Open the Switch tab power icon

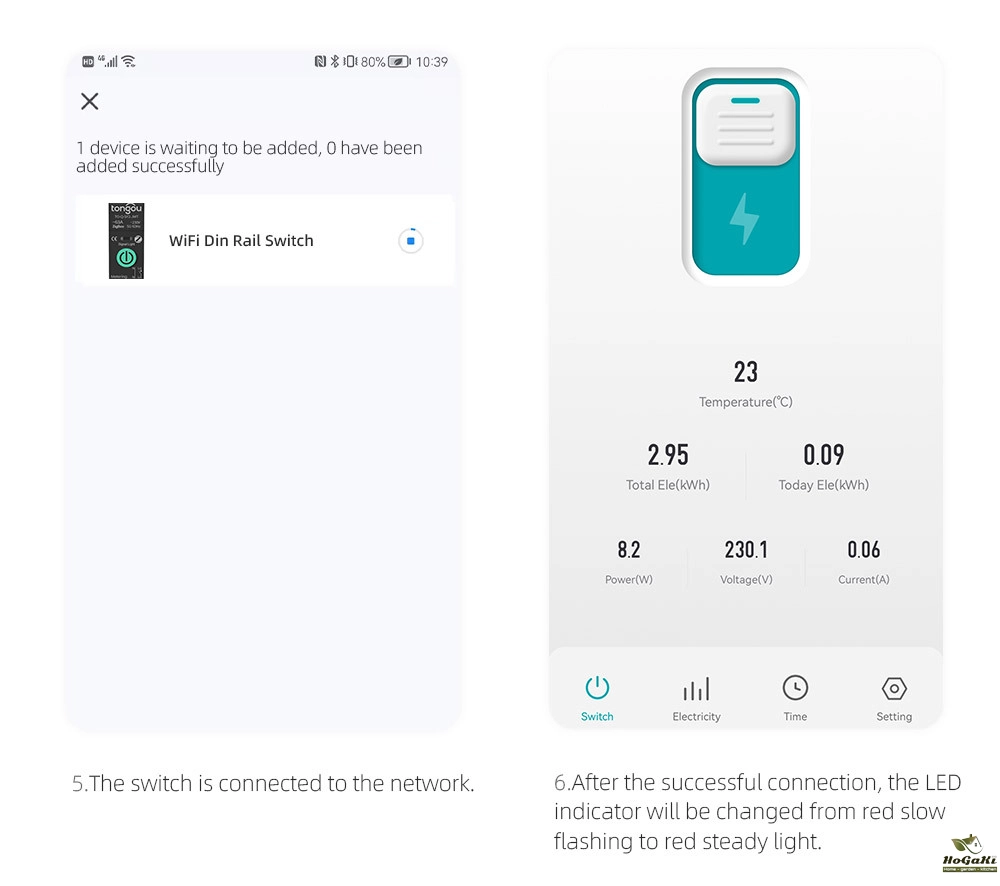pyautogui.click(x=597, y=688)
